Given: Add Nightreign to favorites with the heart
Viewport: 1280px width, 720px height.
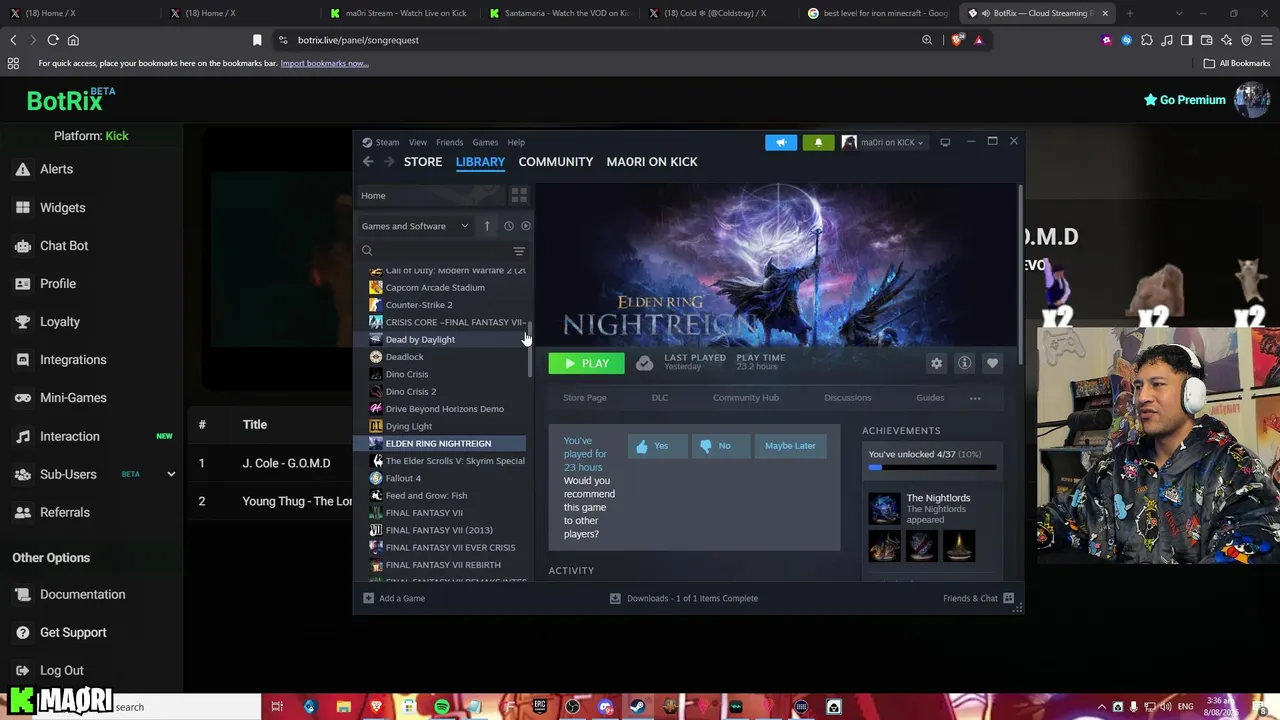Looking at the screenshot, I should 992,363.
